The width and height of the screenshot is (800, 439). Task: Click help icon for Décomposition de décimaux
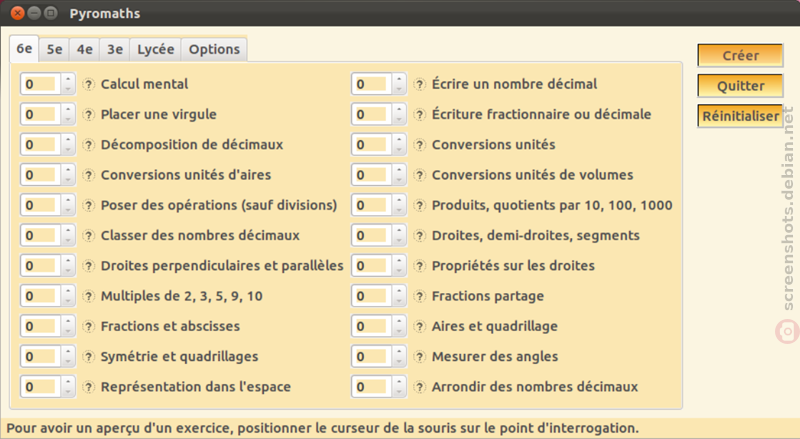click(x=89, y=145)
